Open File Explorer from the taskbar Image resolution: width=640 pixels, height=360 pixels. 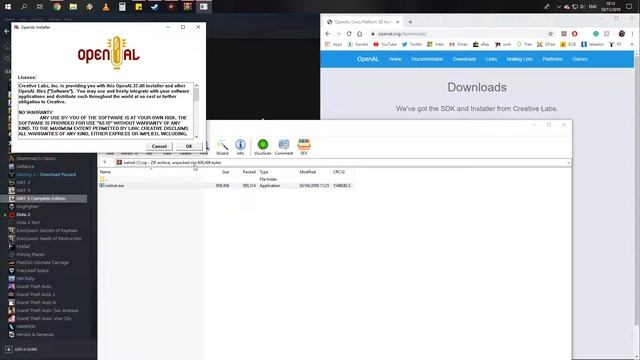point(73,7)
